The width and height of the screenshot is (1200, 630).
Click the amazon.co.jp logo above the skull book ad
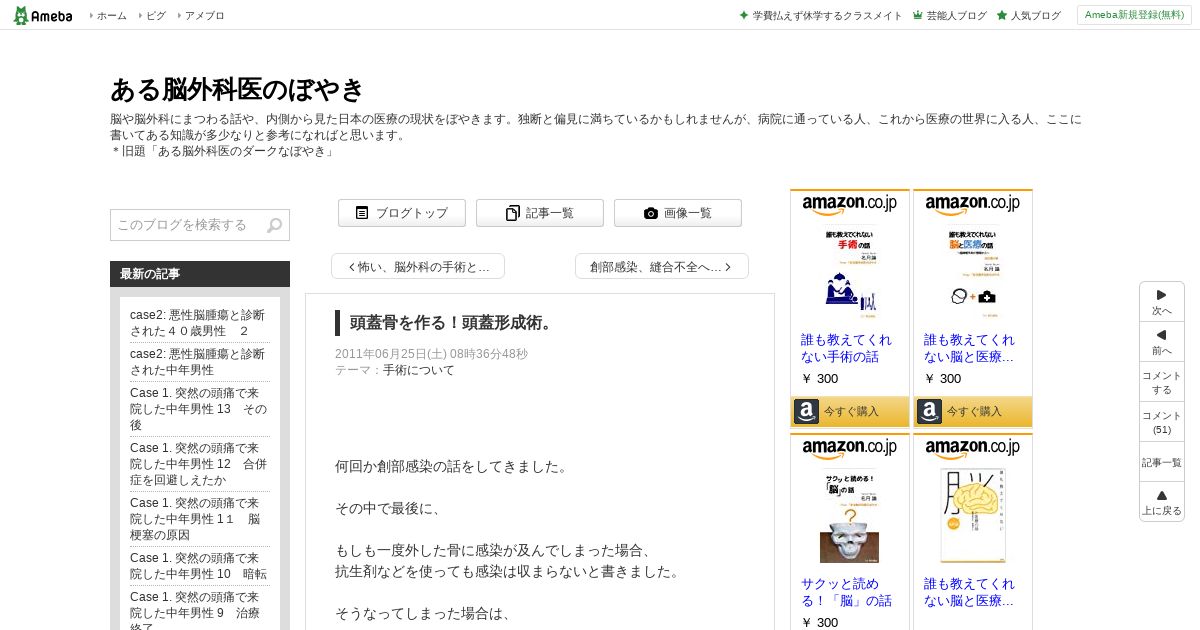click(849, 449)
